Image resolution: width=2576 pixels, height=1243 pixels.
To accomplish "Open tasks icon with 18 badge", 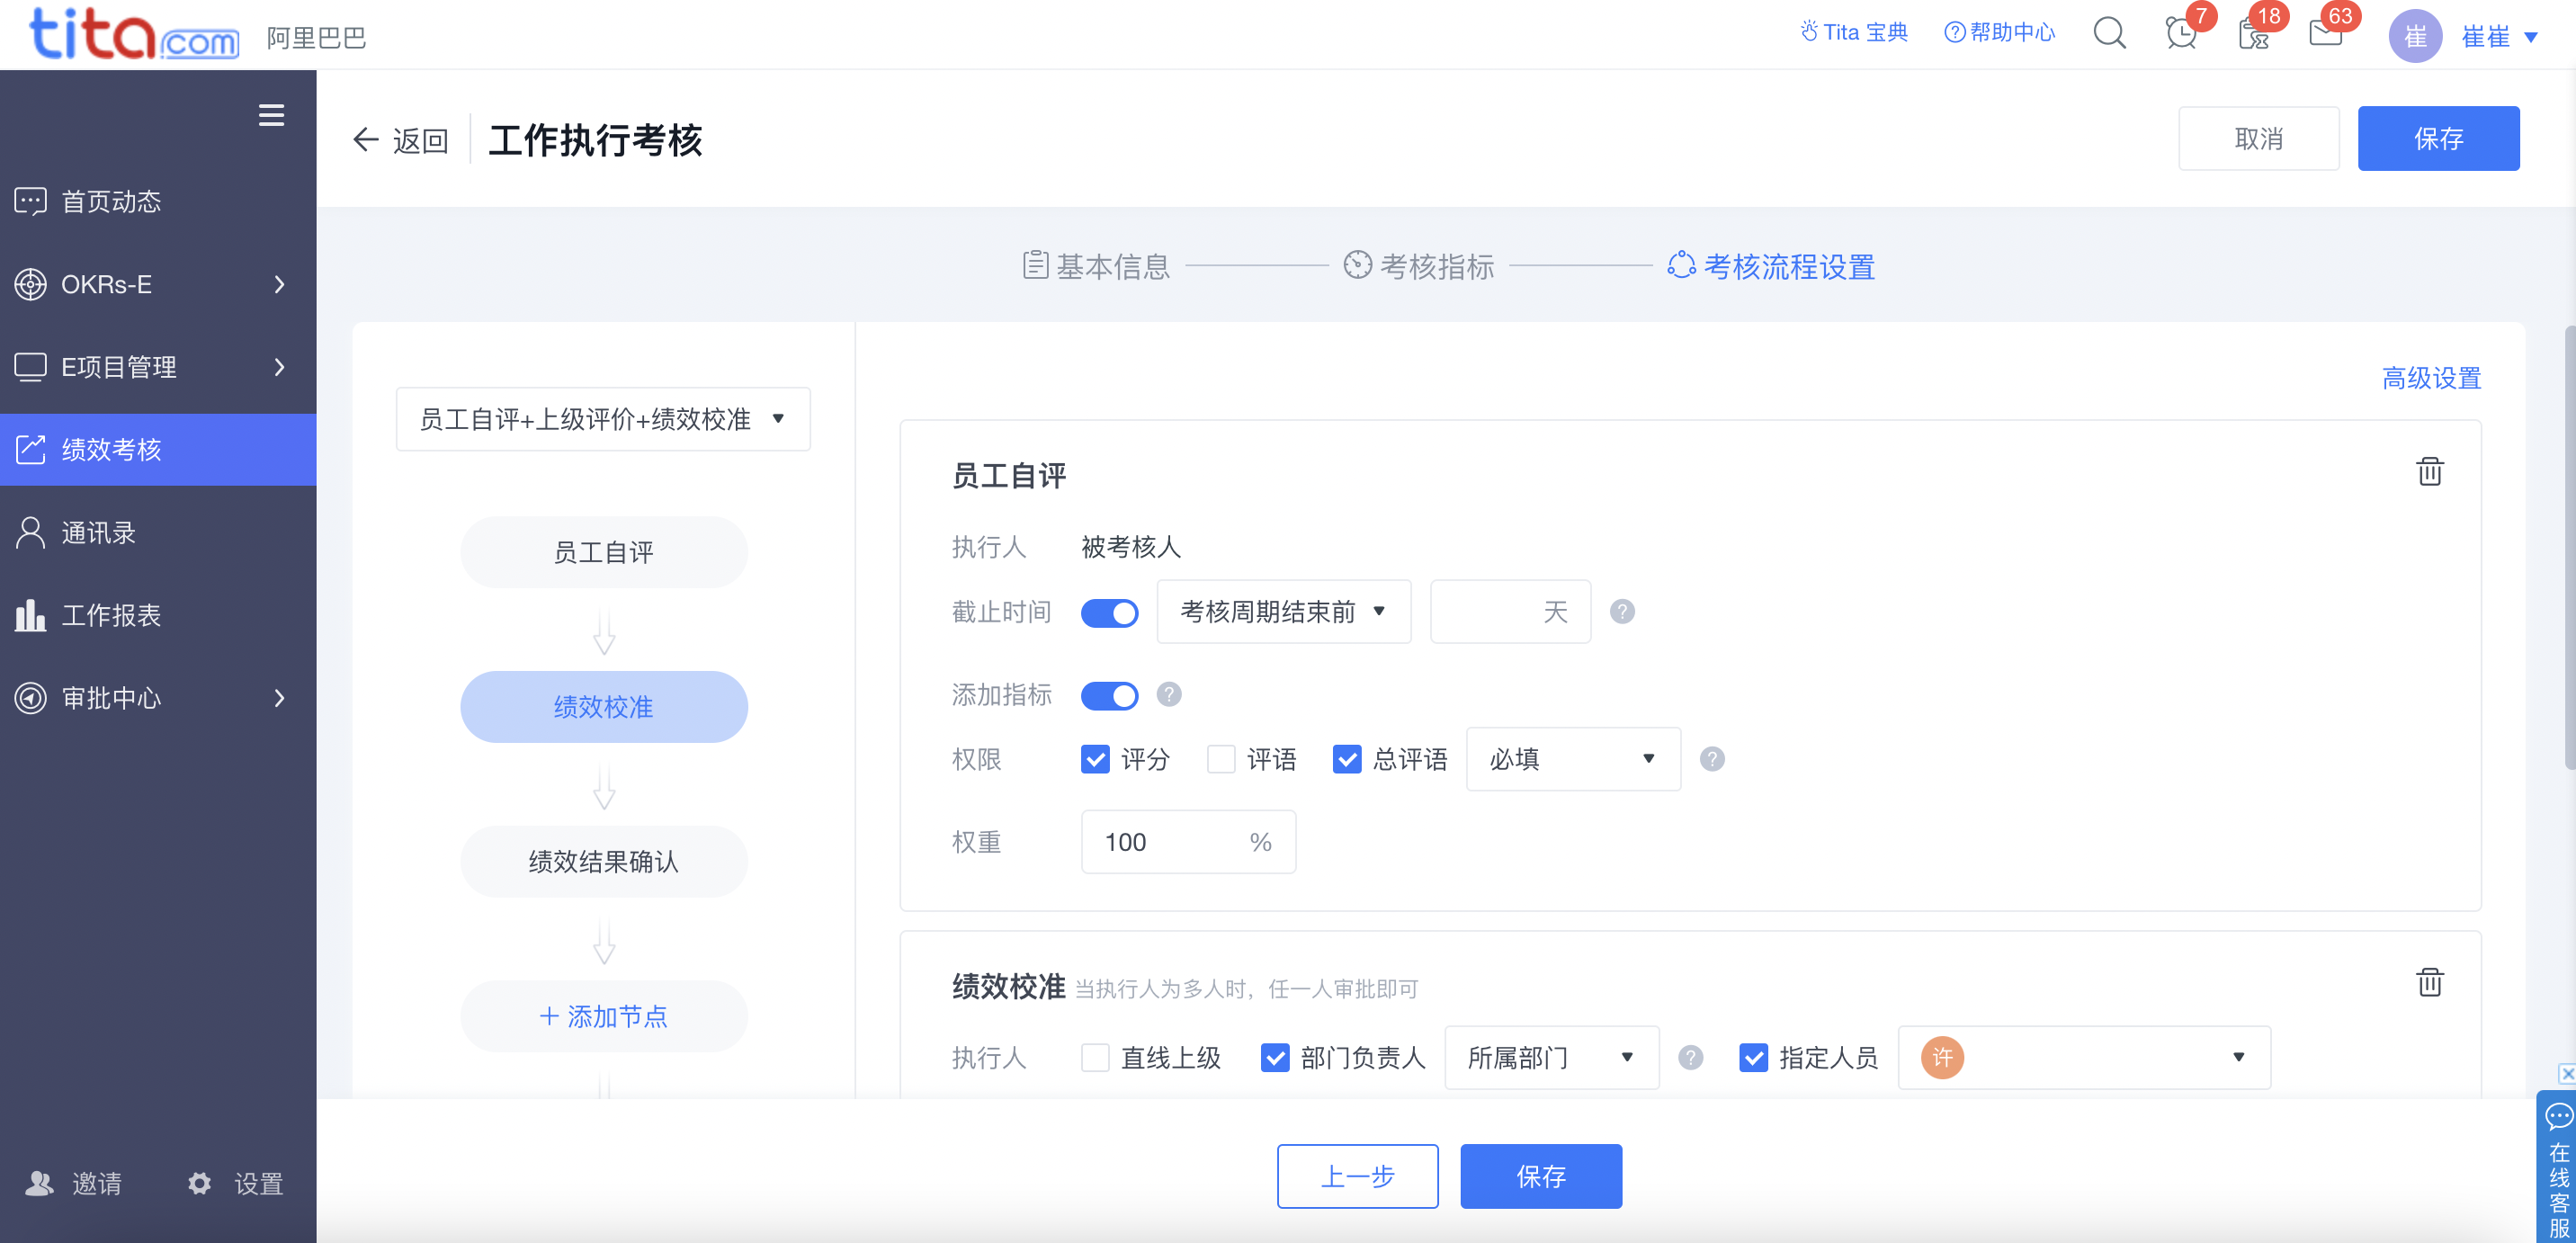I will [2253, 34].
